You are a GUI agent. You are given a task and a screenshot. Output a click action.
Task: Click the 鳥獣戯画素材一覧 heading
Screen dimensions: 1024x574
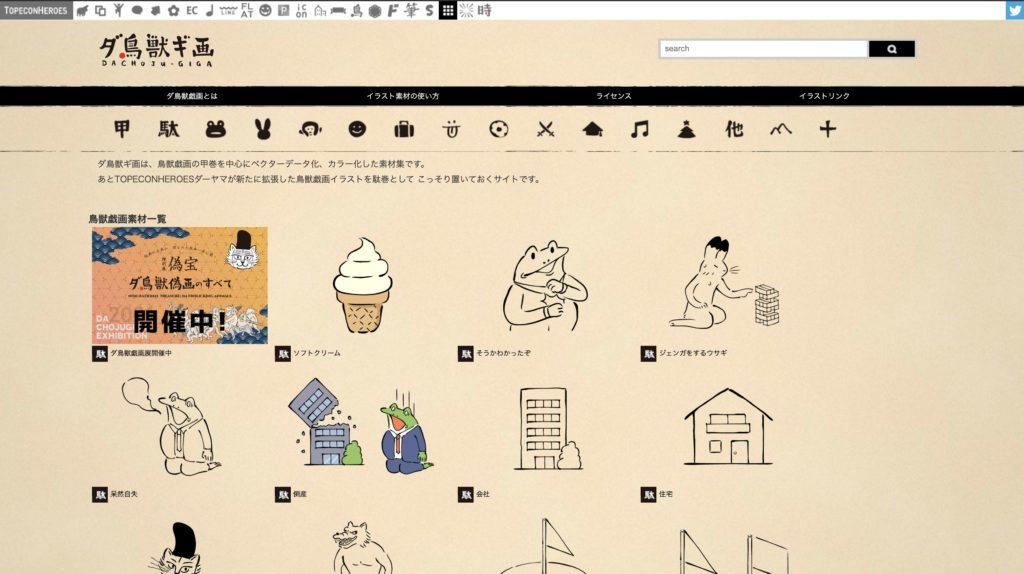[x=127, y=219]
